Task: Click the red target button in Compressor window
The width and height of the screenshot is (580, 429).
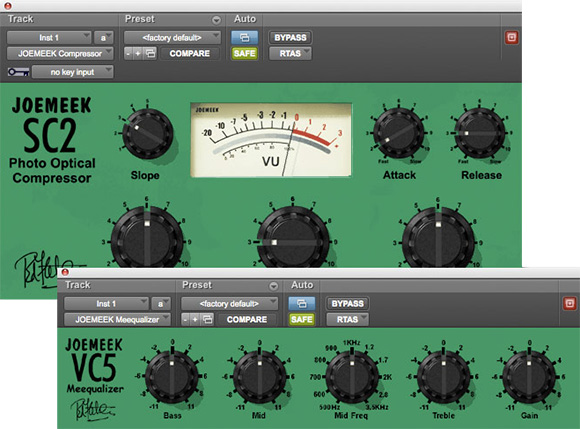Action: click(512, 37)
